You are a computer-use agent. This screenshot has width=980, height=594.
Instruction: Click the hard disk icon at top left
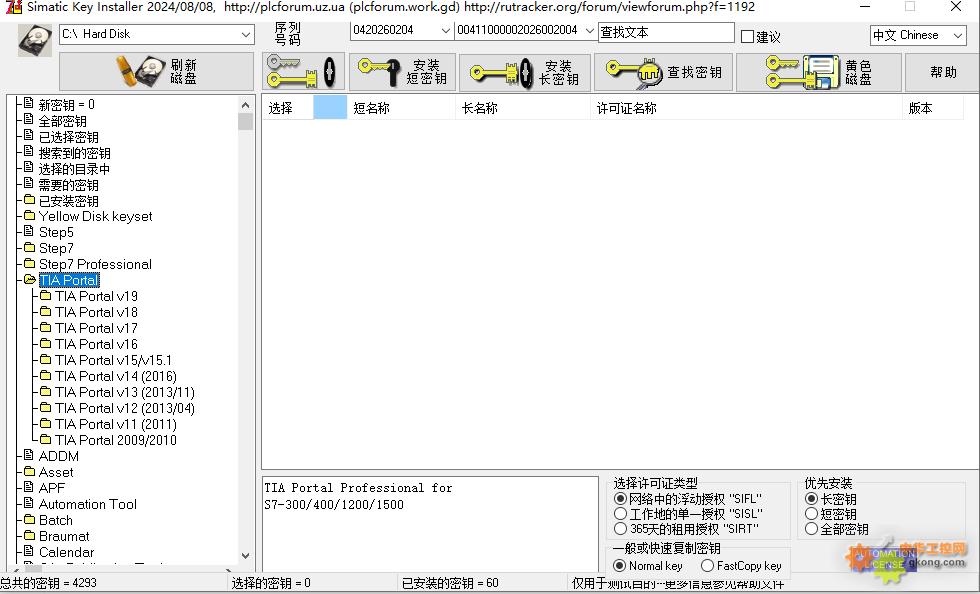[34, 40]
